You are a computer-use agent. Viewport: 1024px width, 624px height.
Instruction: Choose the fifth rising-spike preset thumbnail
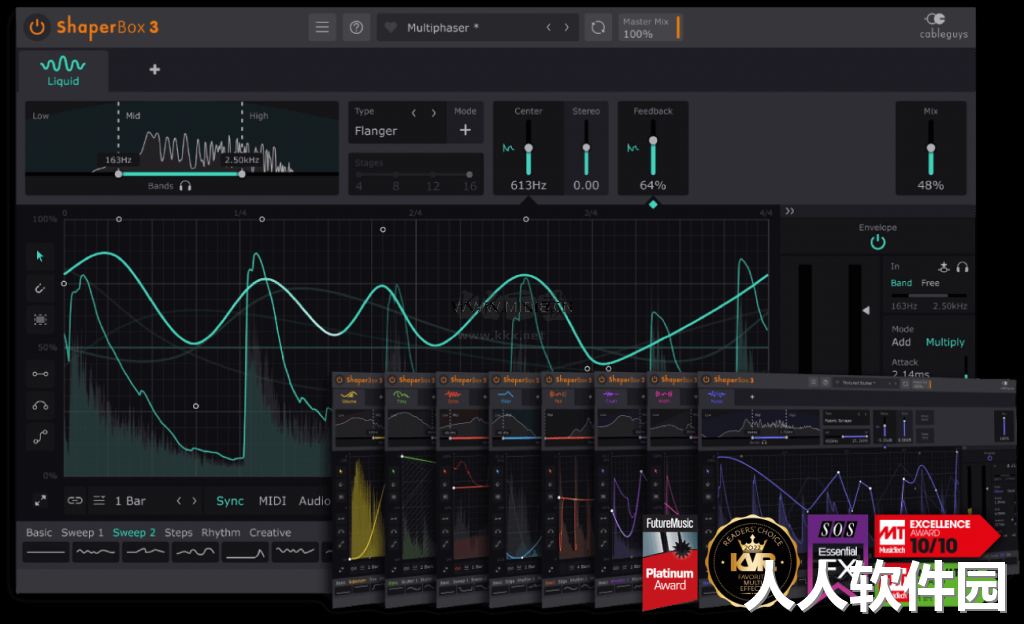[x=245, y=552]
